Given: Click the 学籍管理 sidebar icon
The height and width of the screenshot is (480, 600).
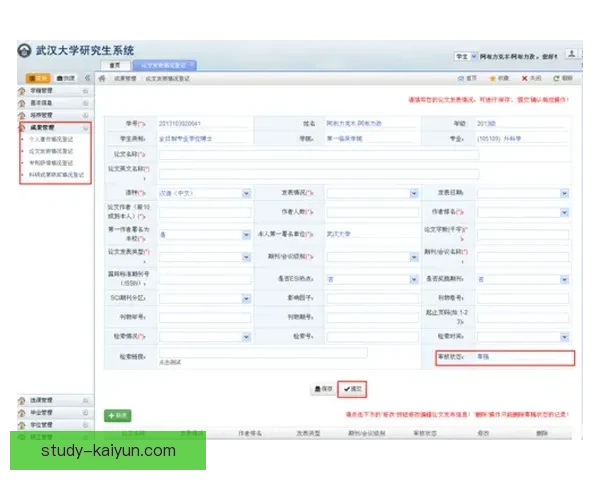Looking at the screenshot, I should [x=22, y=91].
